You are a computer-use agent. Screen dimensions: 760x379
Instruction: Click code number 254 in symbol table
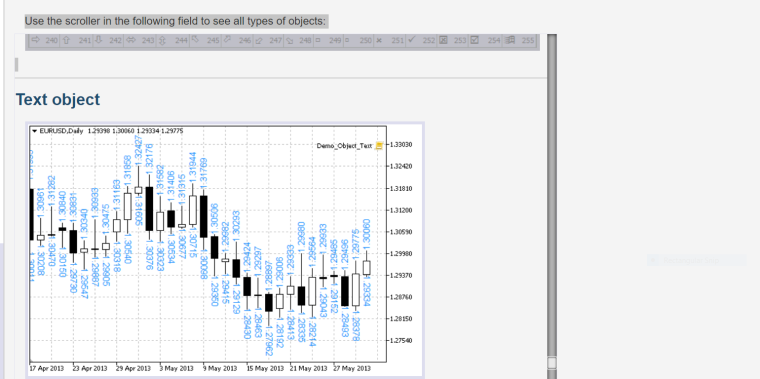pyautogui.click(x=494, y=41)
